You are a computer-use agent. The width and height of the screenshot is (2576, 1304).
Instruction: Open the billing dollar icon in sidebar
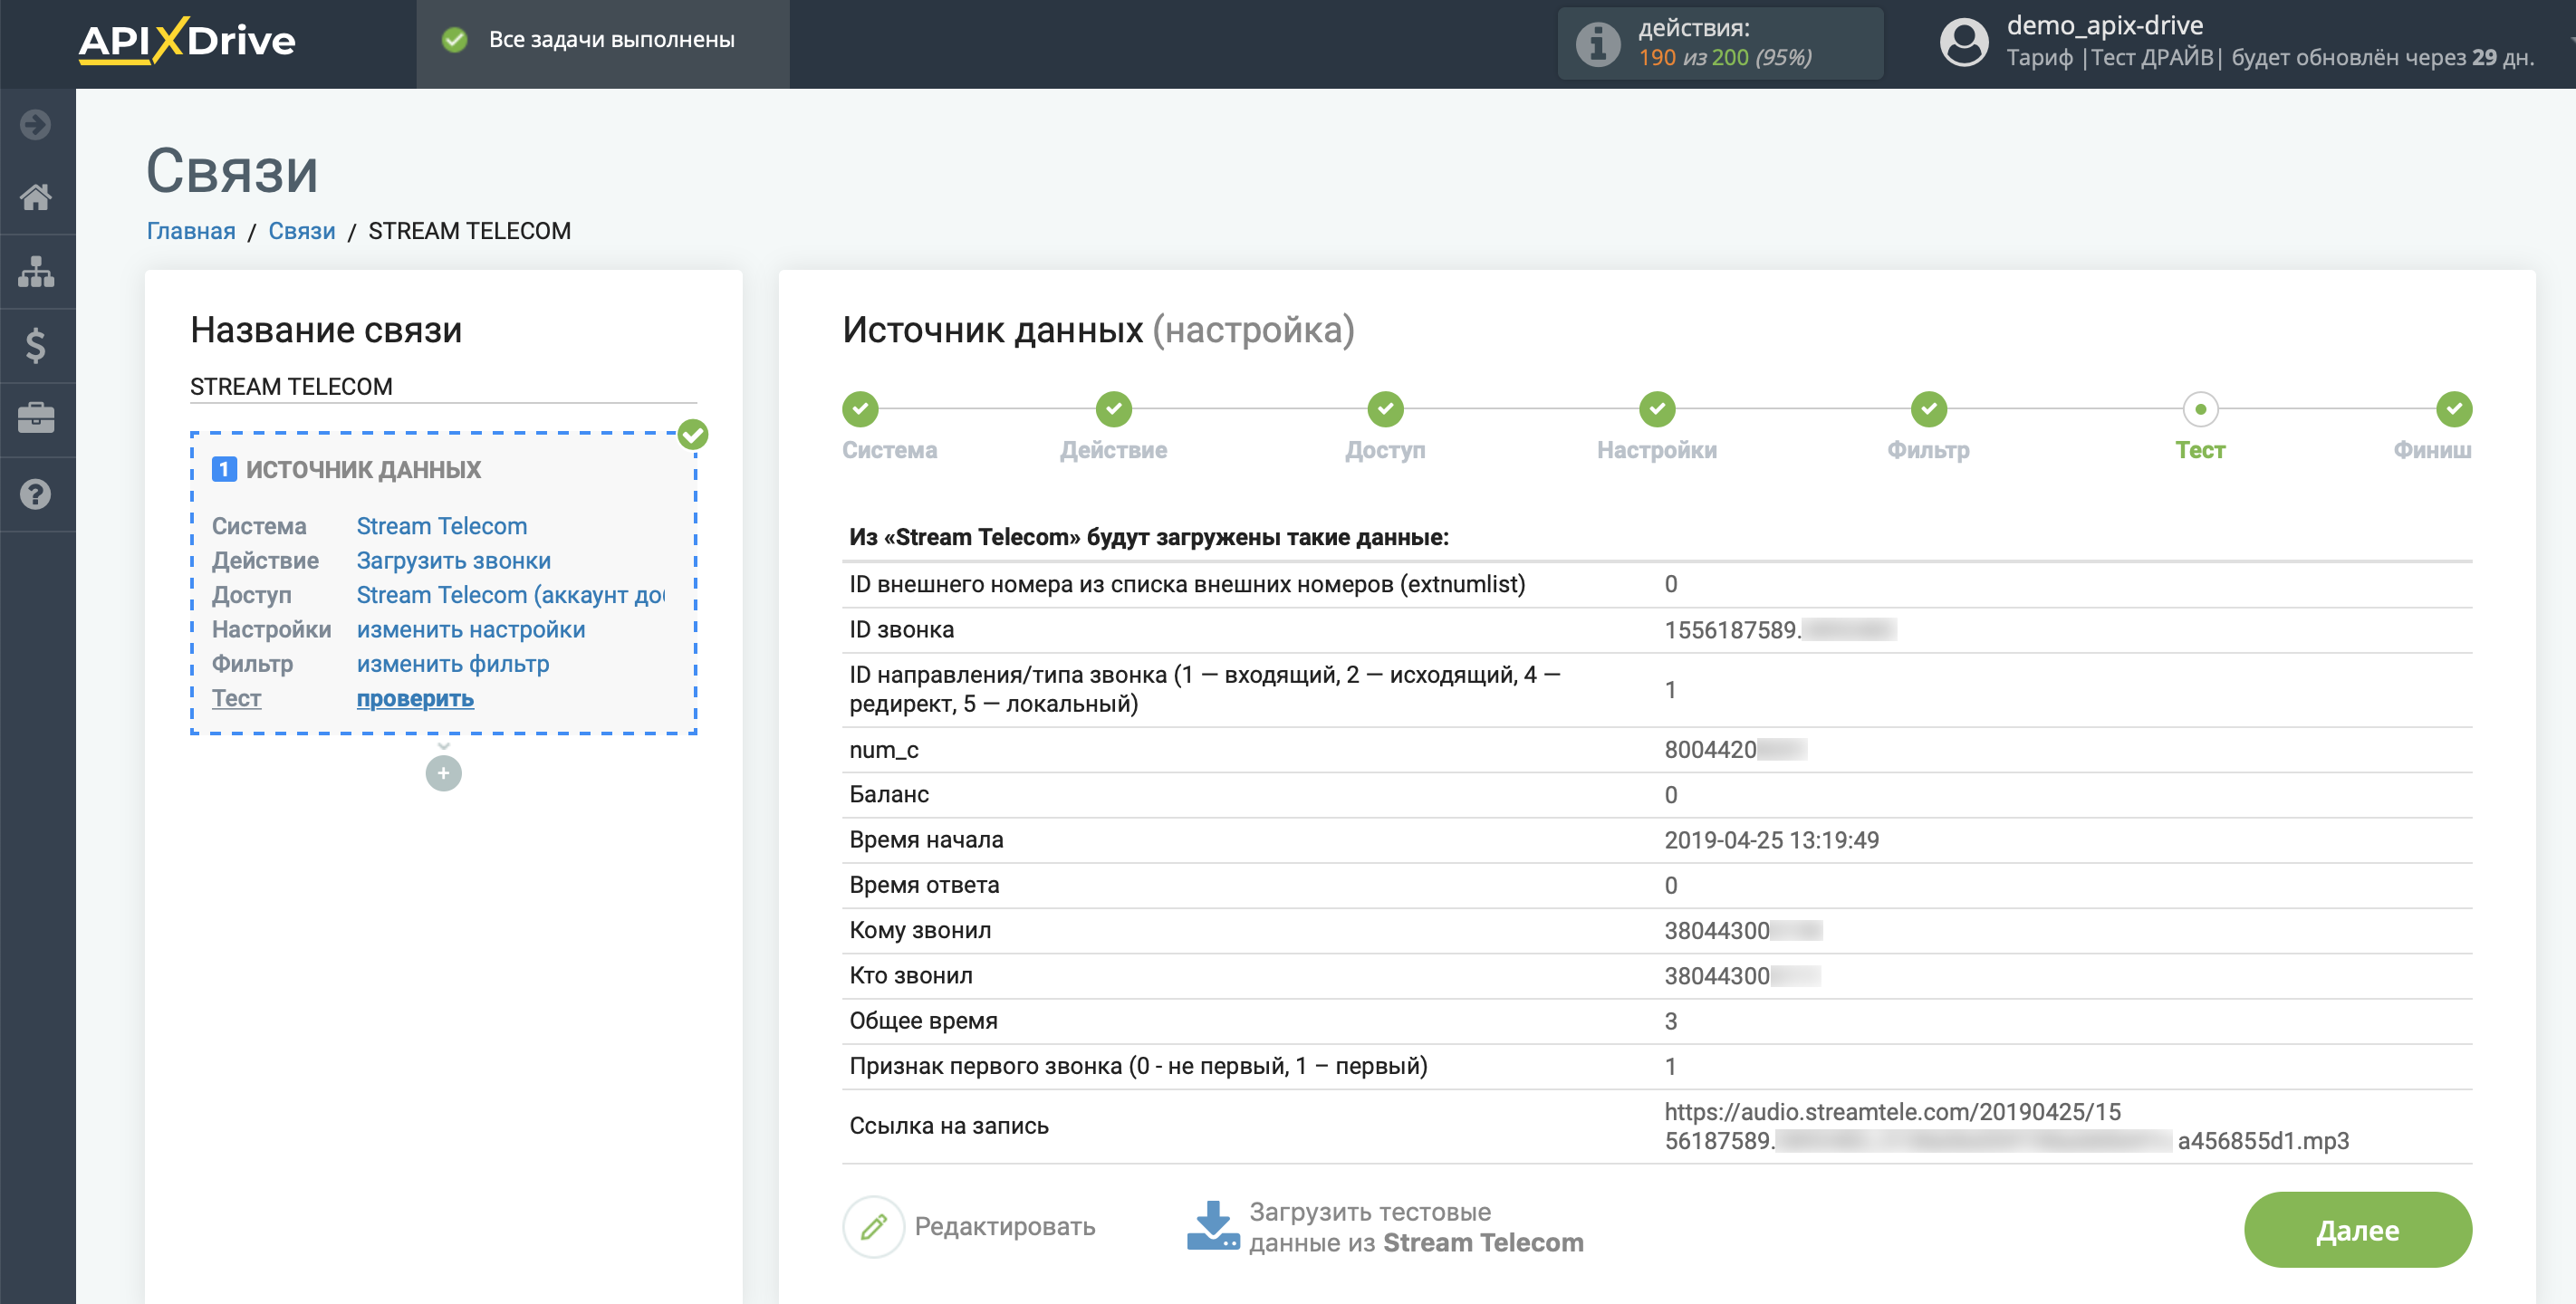pyautogui.click(x=36, y=345)
